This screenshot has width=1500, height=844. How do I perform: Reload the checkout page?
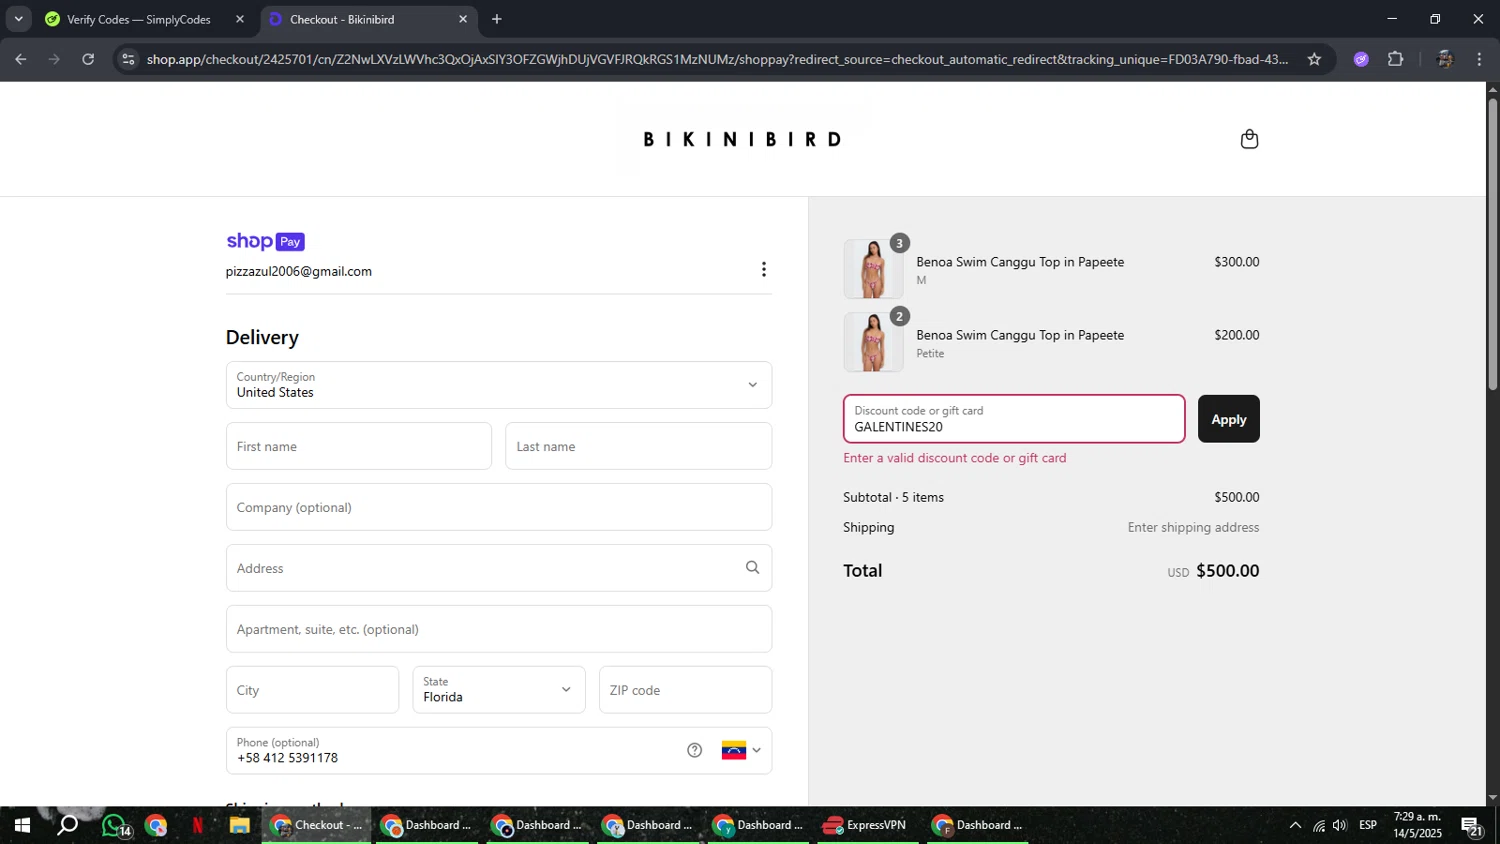point(88,59)
